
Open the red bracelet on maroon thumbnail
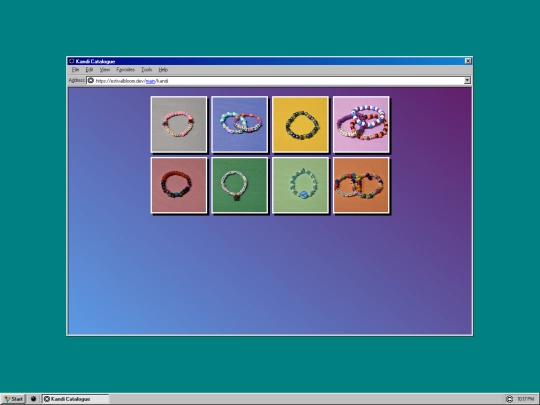pos(179,185)
